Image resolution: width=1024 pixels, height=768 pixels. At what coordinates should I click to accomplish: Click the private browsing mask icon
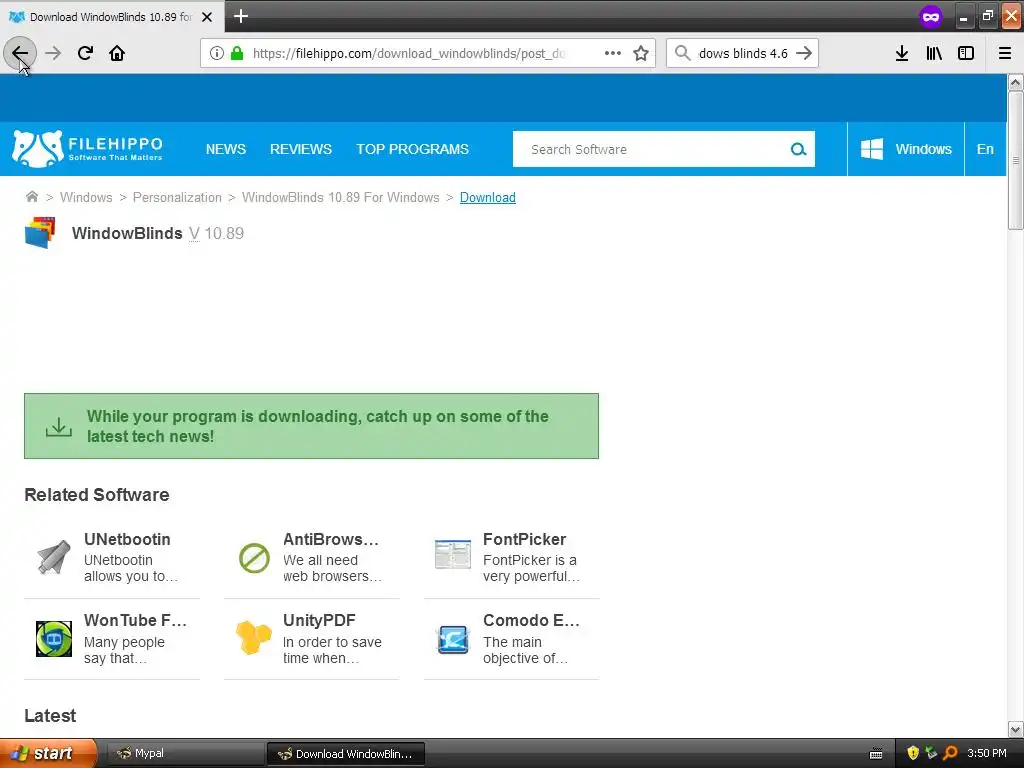931,16
